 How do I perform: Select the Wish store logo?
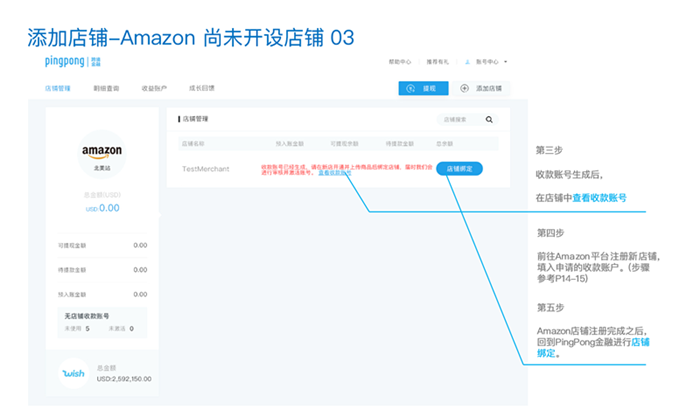[x=74, y=373]
